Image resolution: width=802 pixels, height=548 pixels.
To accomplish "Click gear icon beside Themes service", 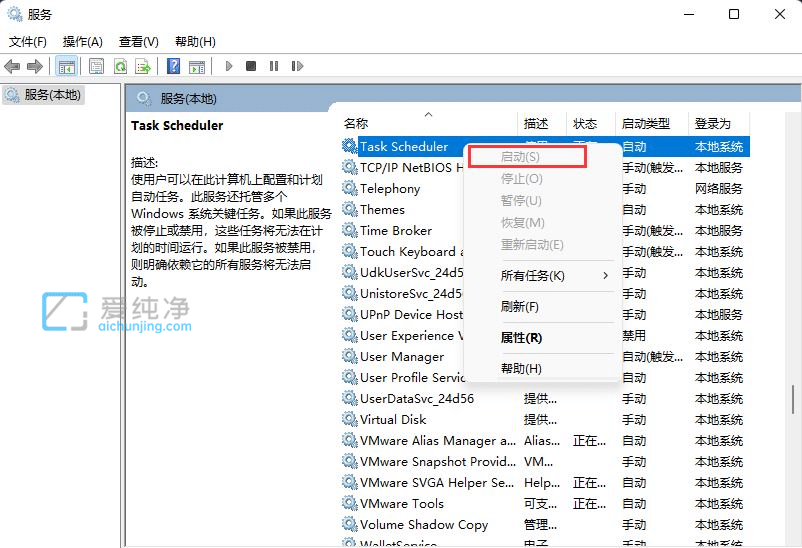I will 350,209.
